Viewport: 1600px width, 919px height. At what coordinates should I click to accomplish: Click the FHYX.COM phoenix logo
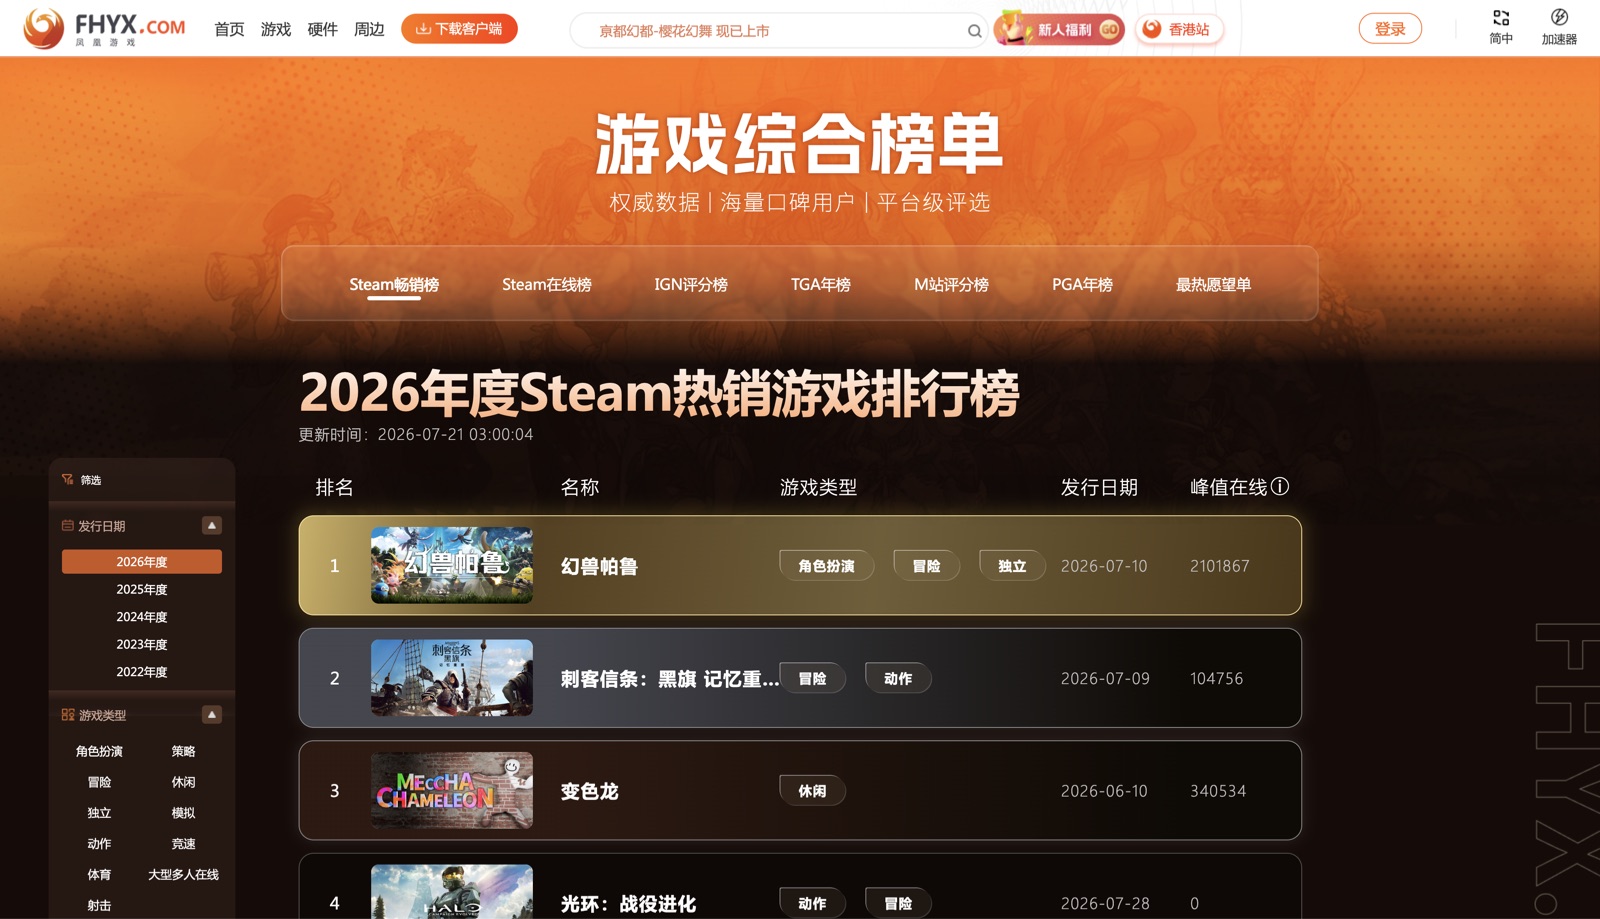pyautogui.click(x=105, y=28)
